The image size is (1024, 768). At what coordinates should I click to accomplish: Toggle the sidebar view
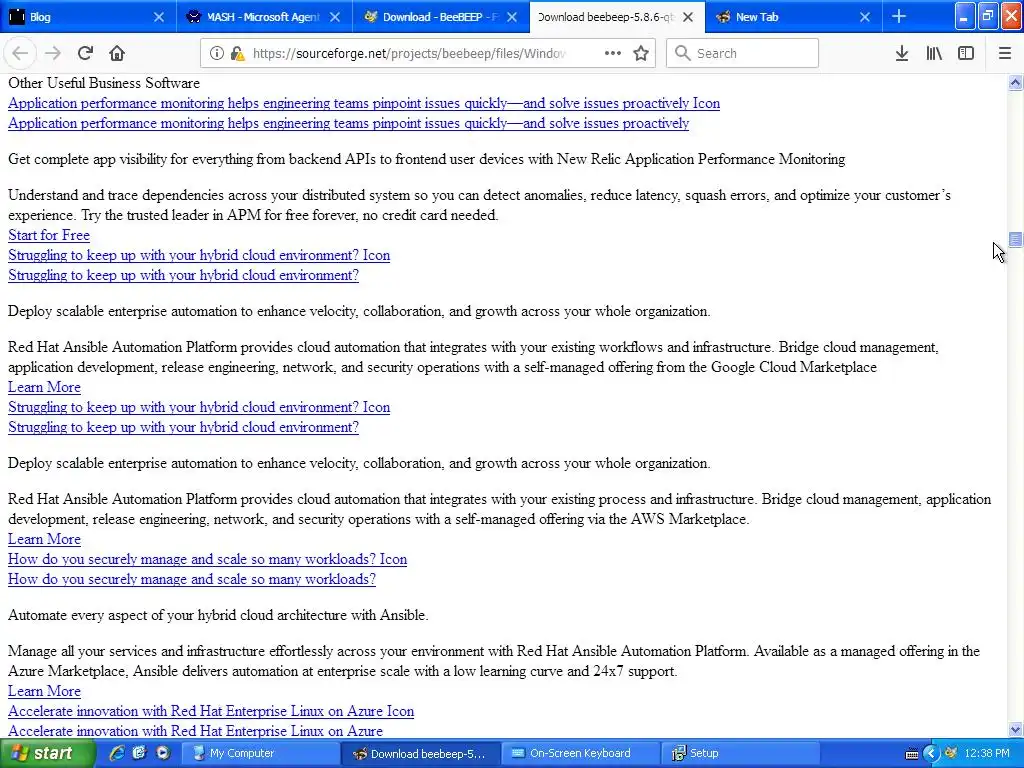pyautogui.click(x=966, y=53)
